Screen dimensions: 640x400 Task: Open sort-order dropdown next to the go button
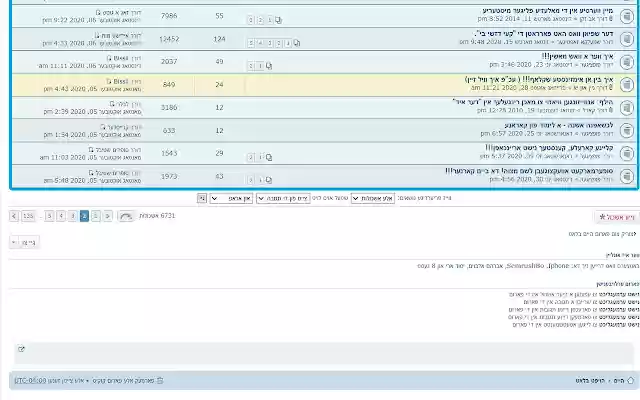(x=231, y=198)
